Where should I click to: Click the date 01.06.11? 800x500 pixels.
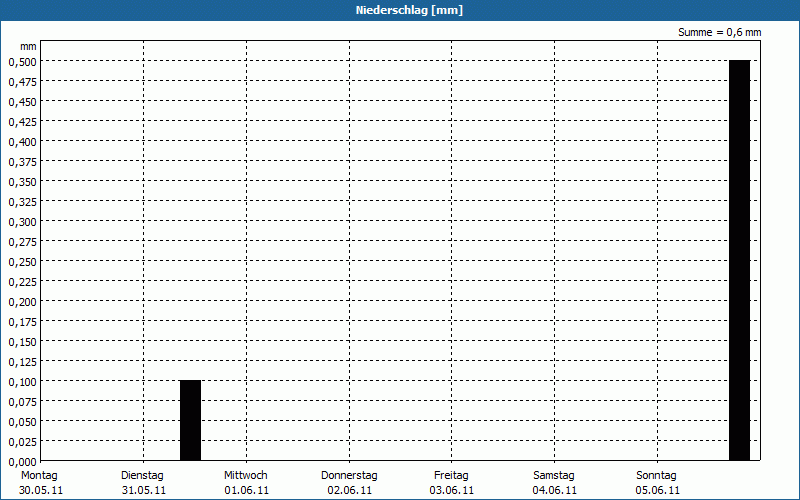(246, 491)
